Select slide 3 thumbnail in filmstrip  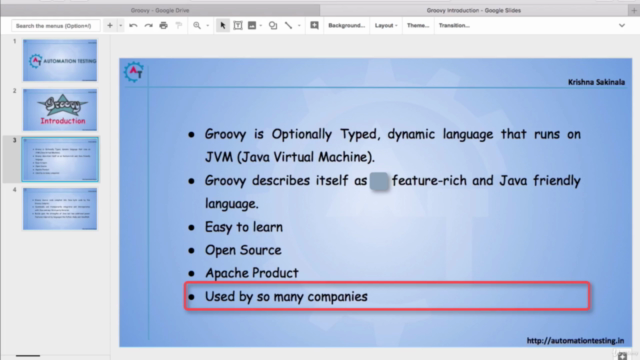[60, 159]
